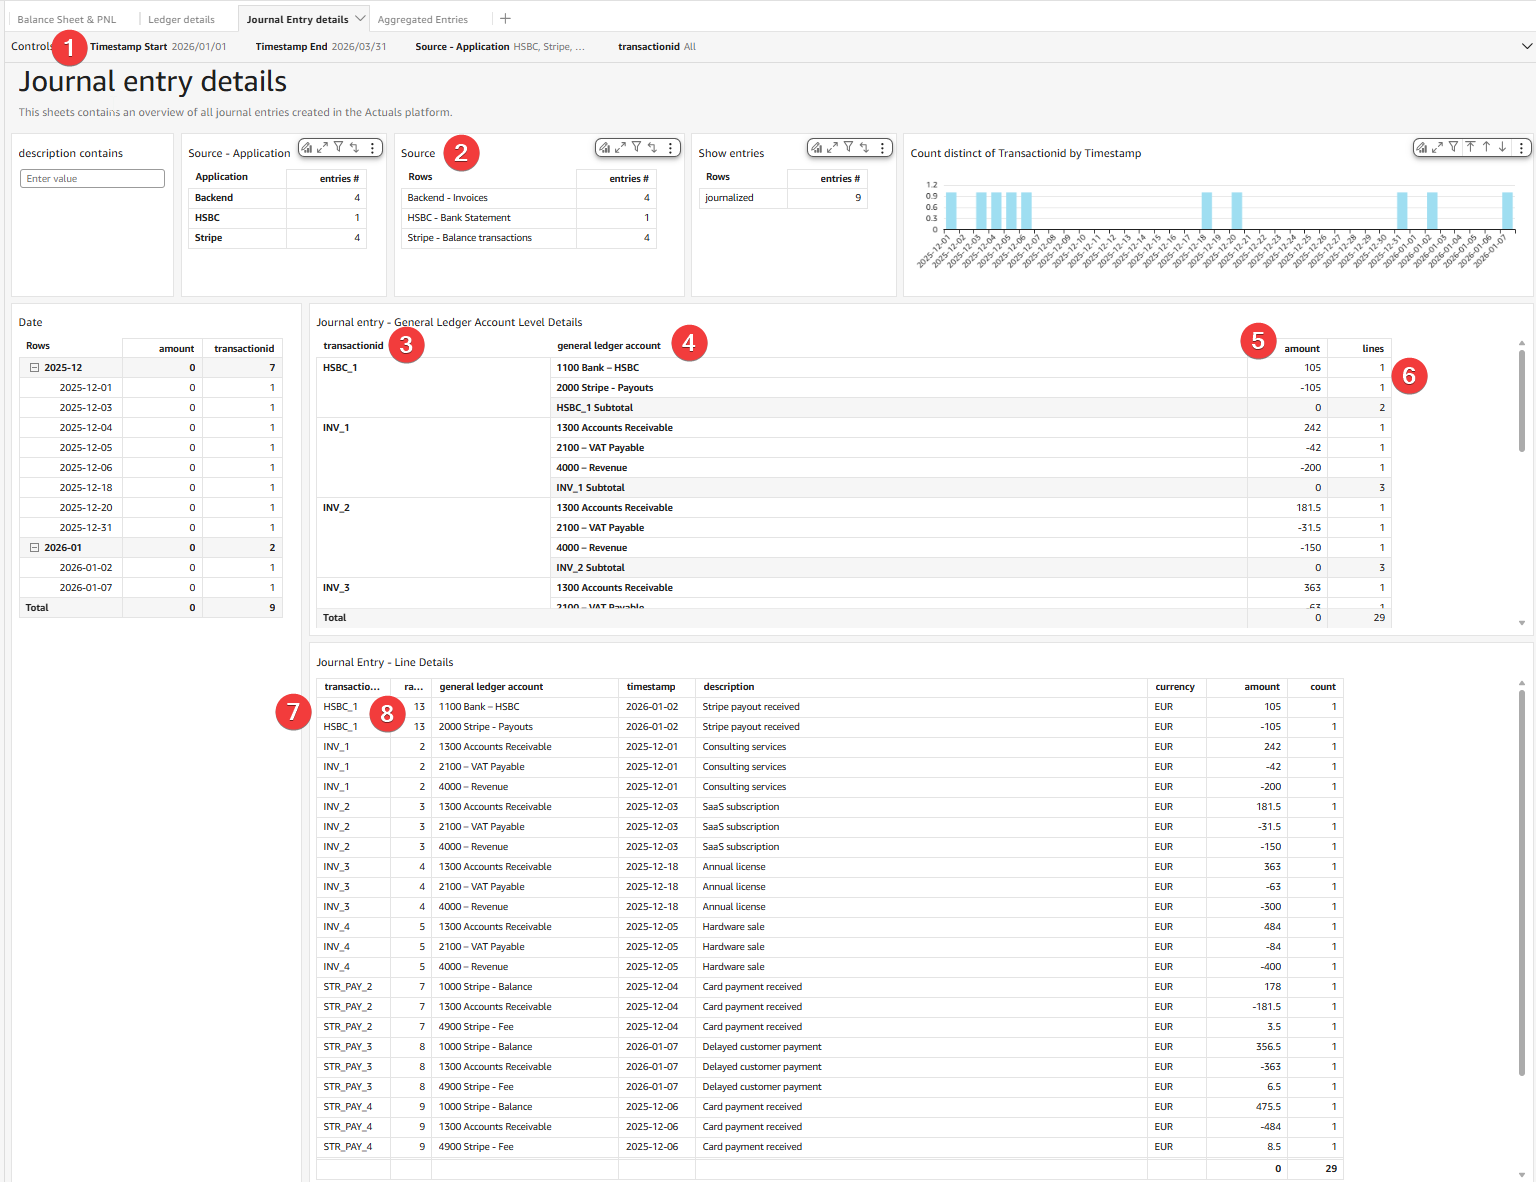The image size is (1536, 1182).
Task: Switch to Balance Sheet & PNL tab
Action: (x=67, y=19)
